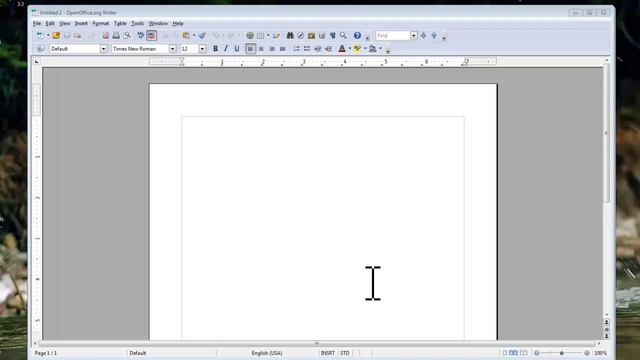Viewport: 640px width, 360px height.
Task: Click the Paste clipboard icon
Action: coord(187,36)
